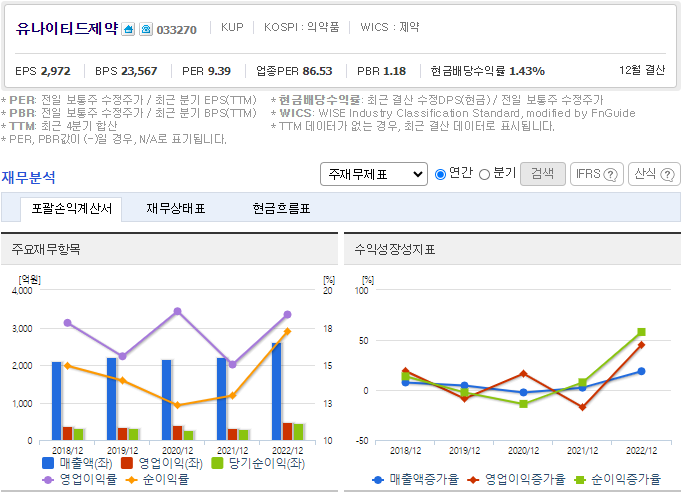The image size is (690, 498).
Task: Click the stock code 033270
Action: (176, 30)
